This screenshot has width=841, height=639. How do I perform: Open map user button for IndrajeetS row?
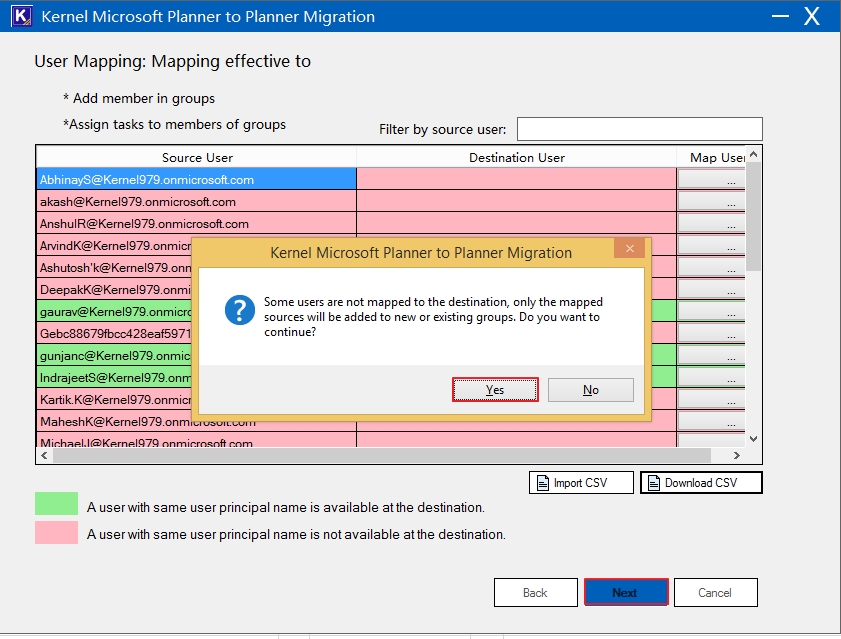click(711, 377)
